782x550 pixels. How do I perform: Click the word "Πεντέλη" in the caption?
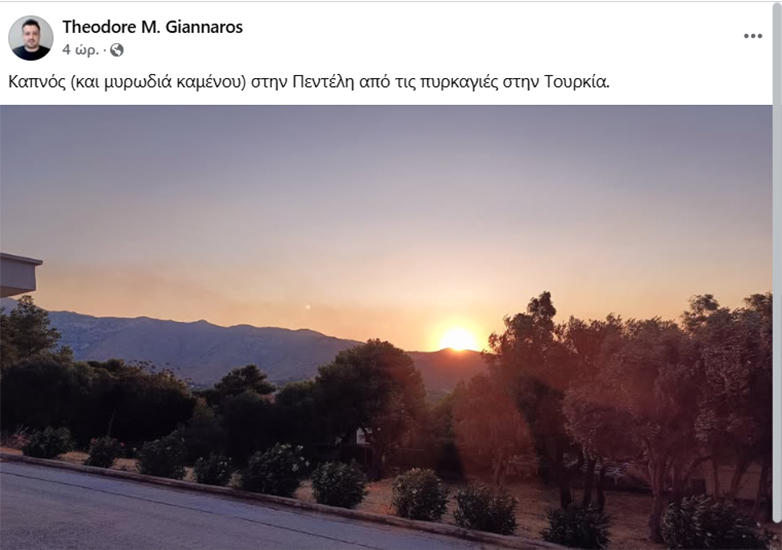coord(324,82)
